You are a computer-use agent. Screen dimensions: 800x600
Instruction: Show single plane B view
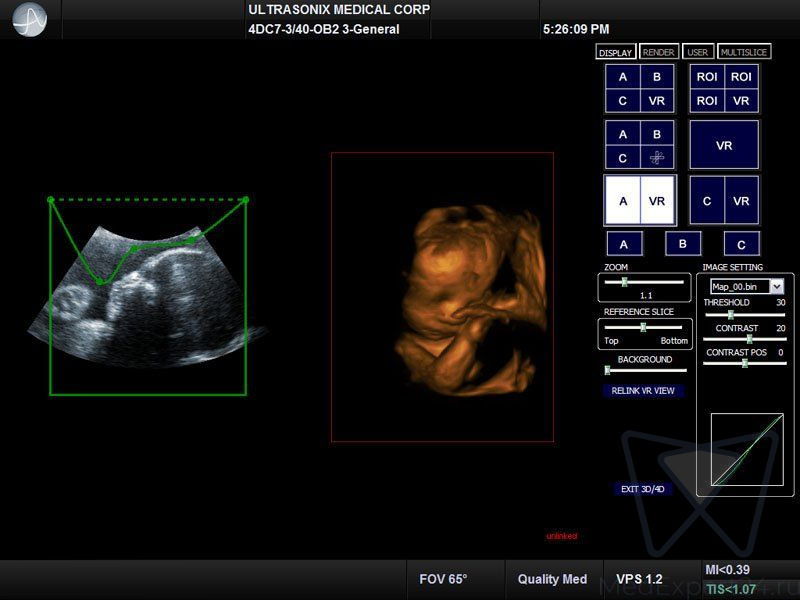point(683,243)
